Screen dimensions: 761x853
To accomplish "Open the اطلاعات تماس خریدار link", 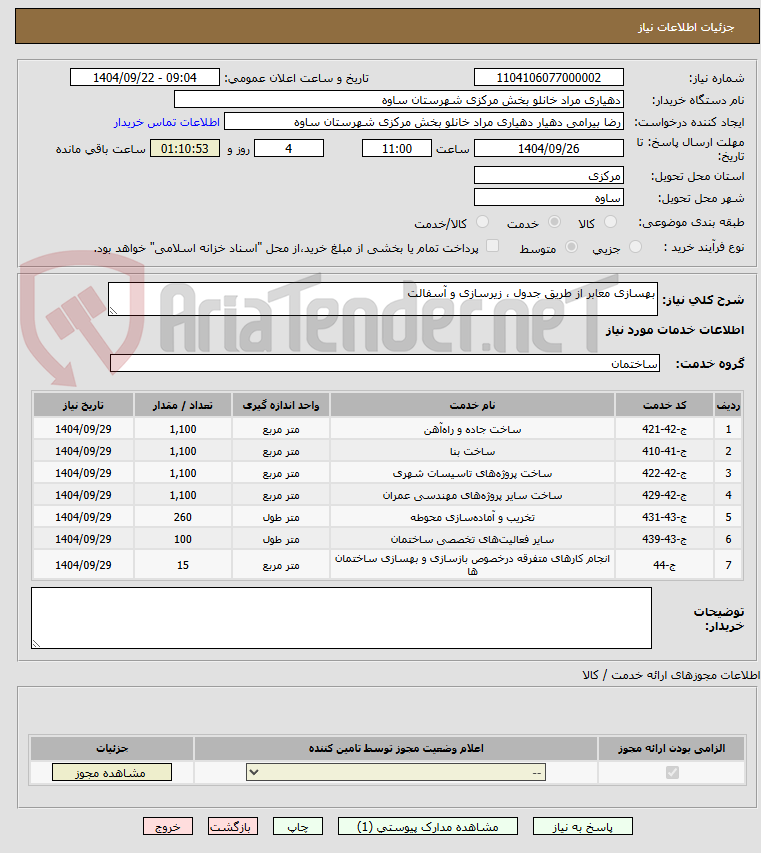I will (166, 122).
